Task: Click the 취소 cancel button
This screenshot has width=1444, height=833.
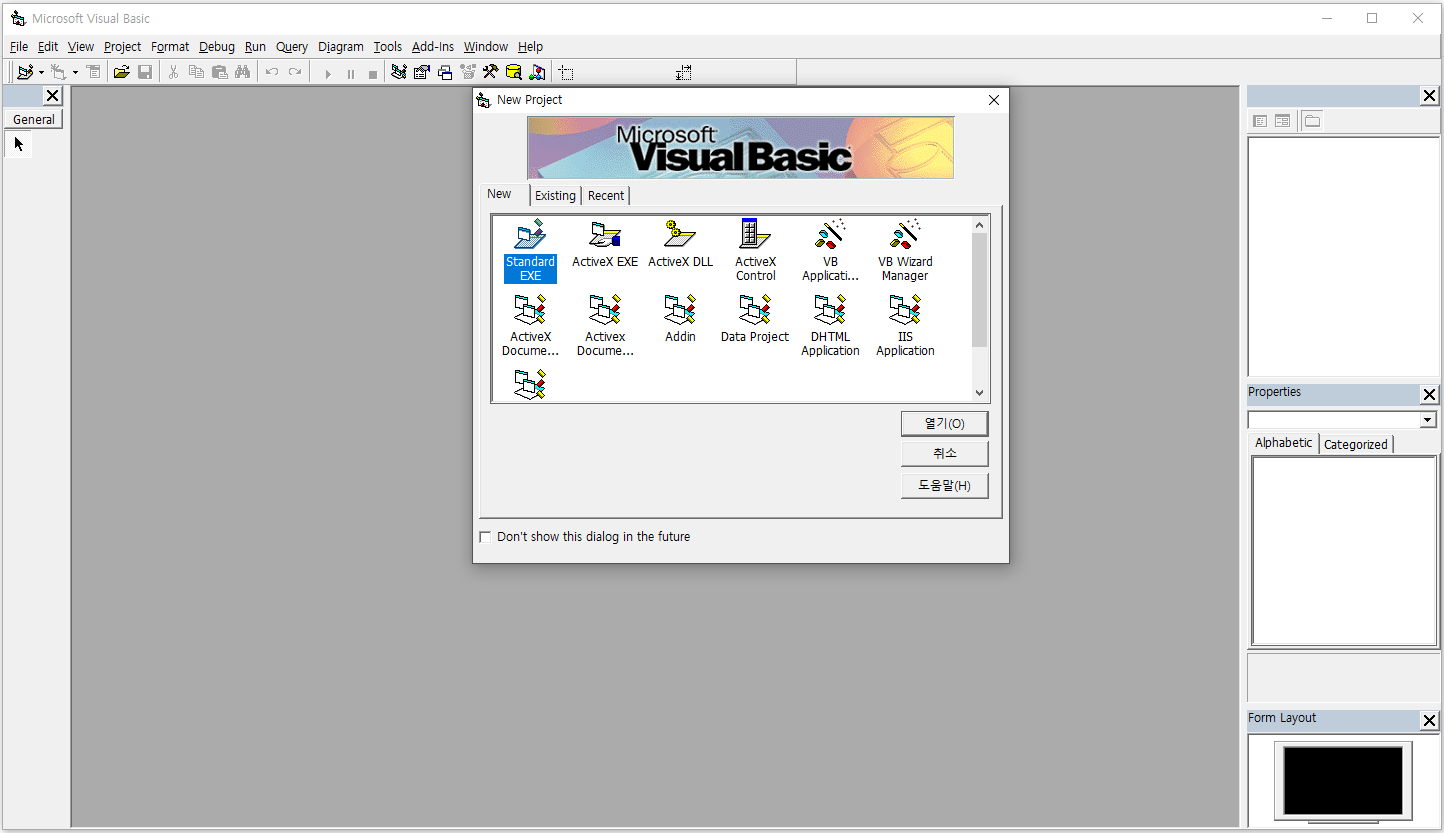Action: (x=945, y=454)
